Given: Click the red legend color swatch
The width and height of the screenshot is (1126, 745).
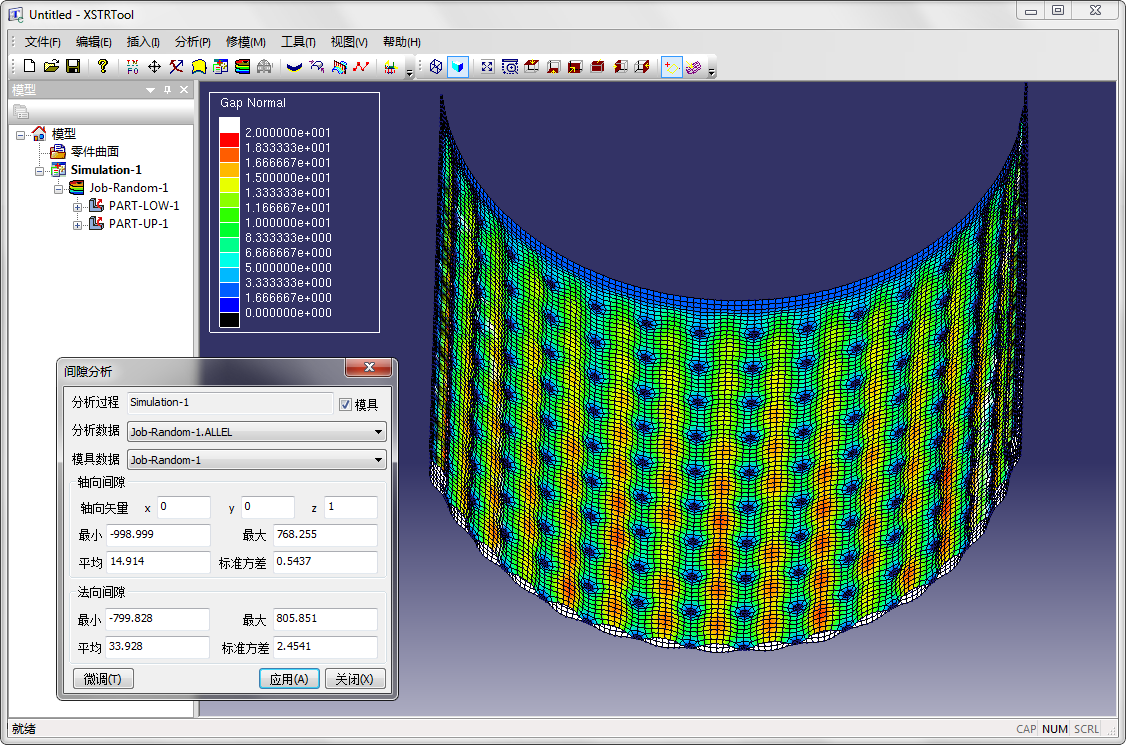Looking at the screenshot, I should click(x=229, y=140).
